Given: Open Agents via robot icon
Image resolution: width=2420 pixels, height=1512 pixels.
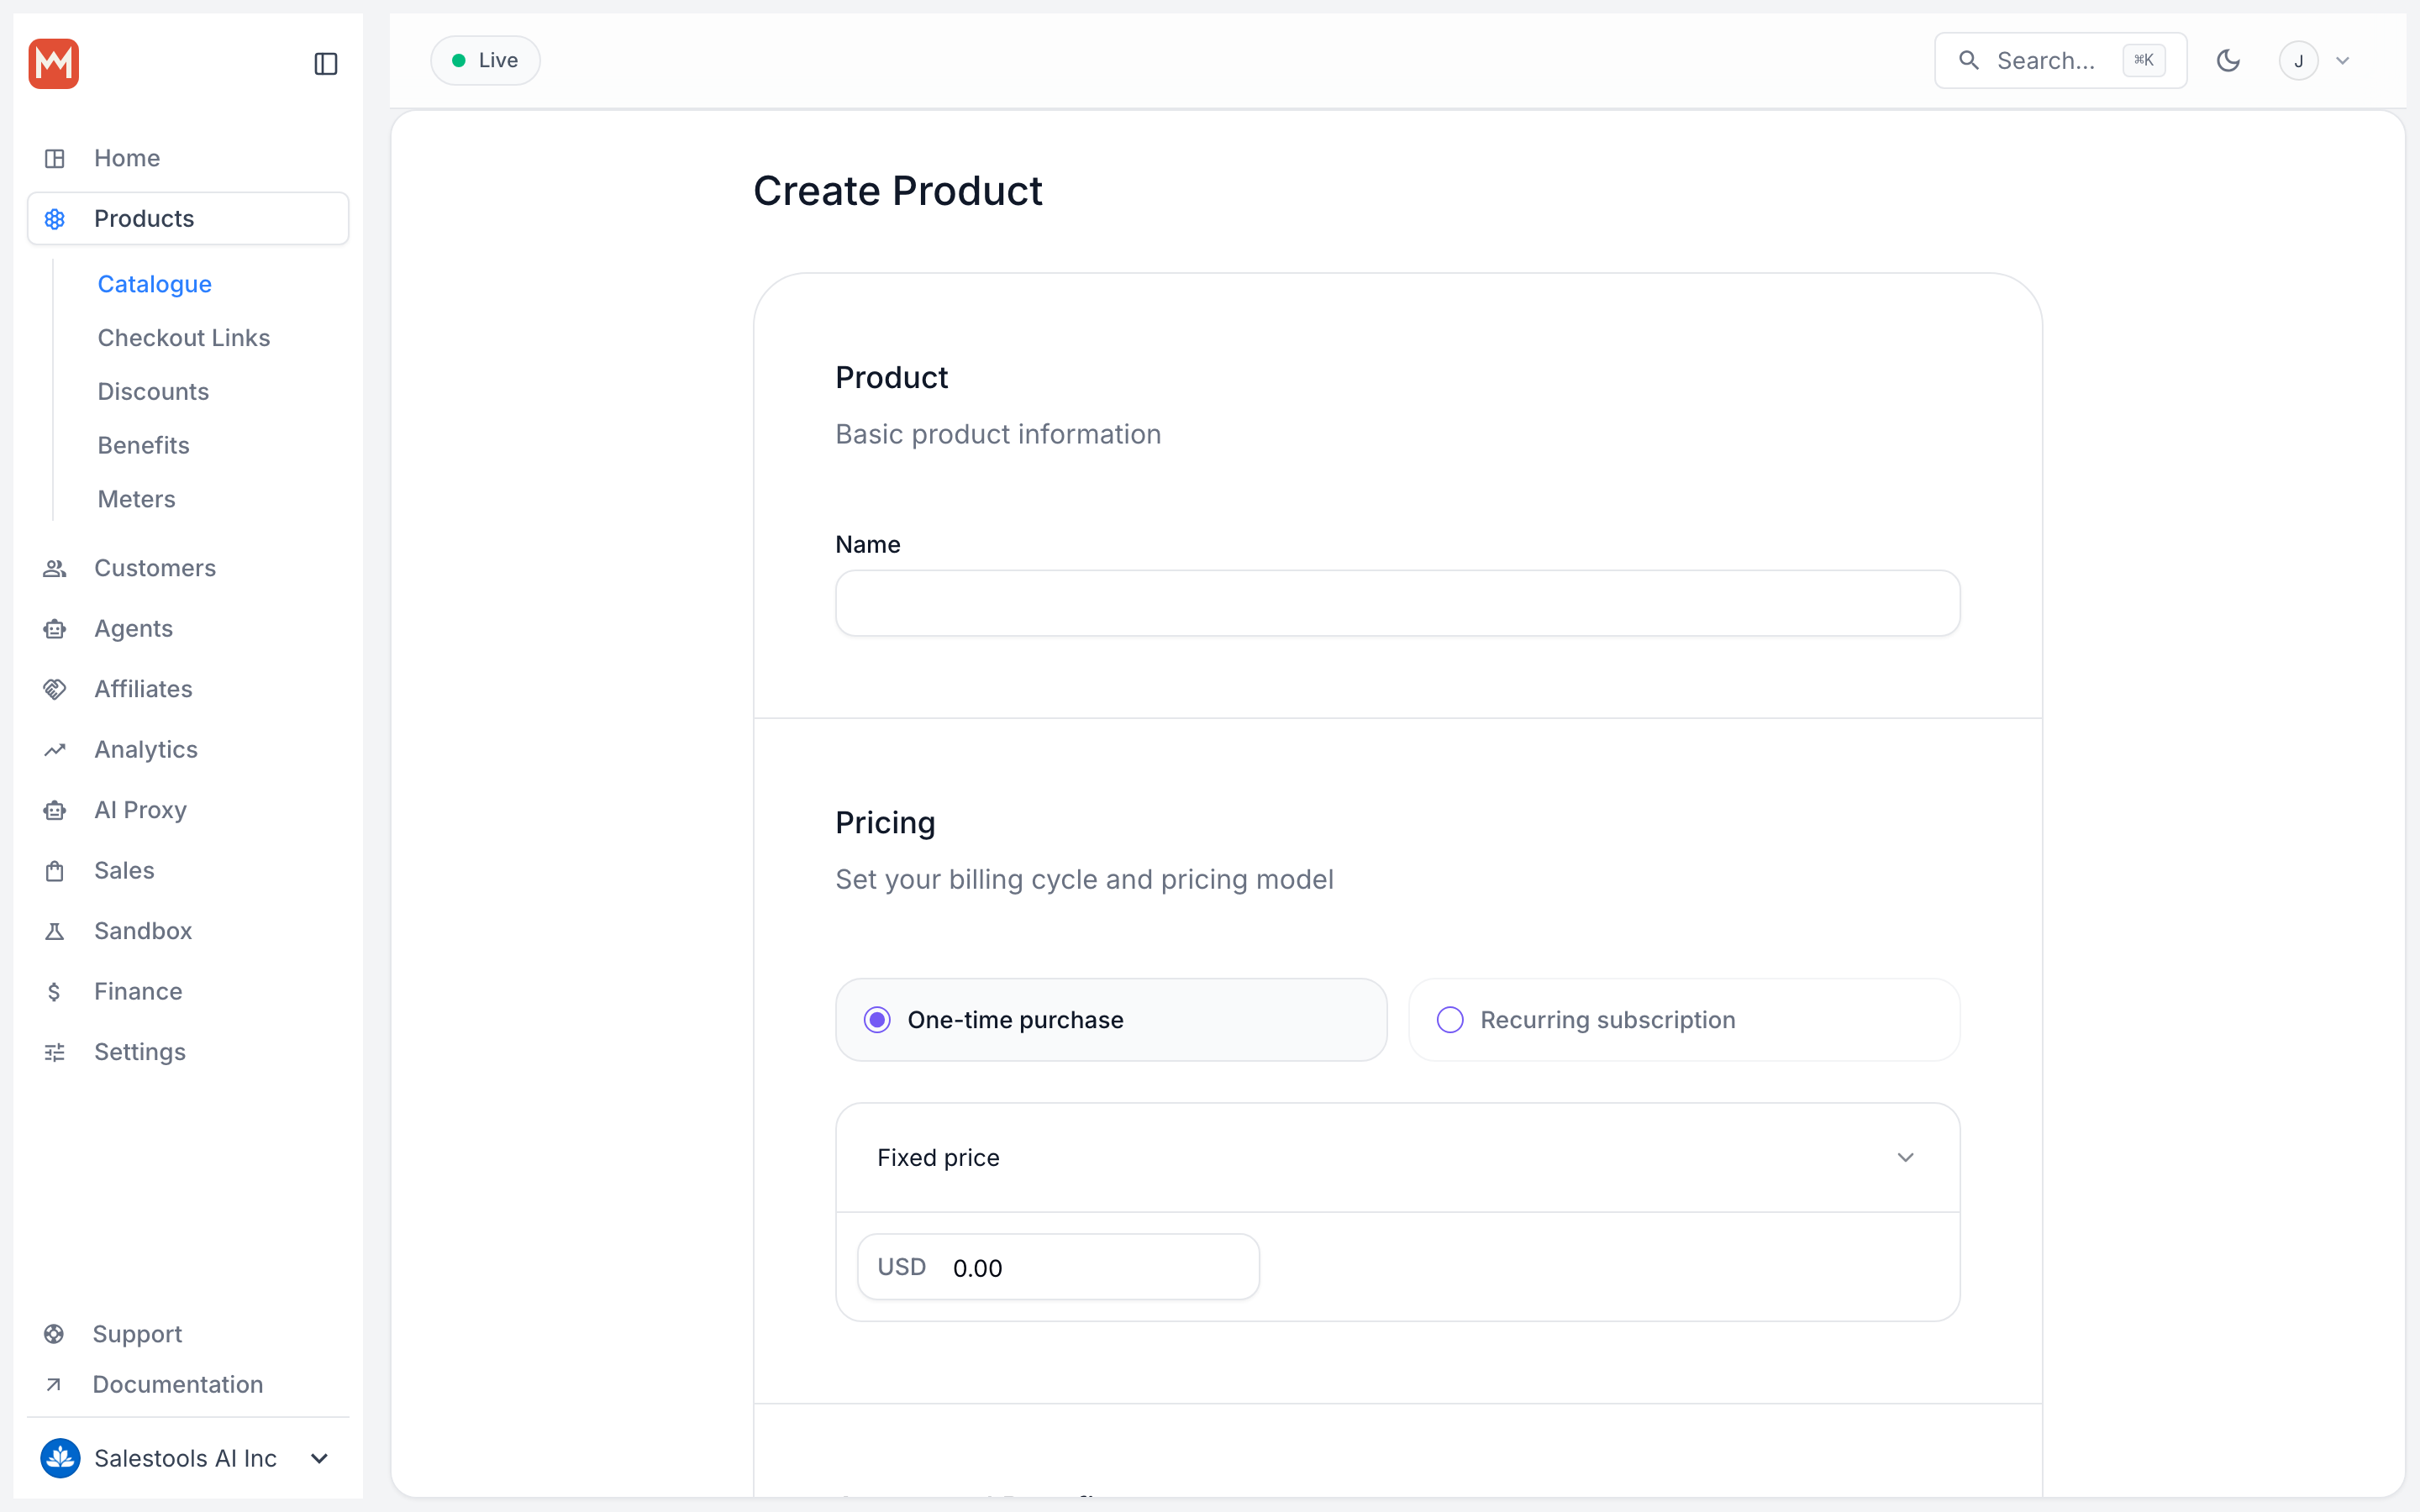Looking at the screenshot, I should pos(55,629).
